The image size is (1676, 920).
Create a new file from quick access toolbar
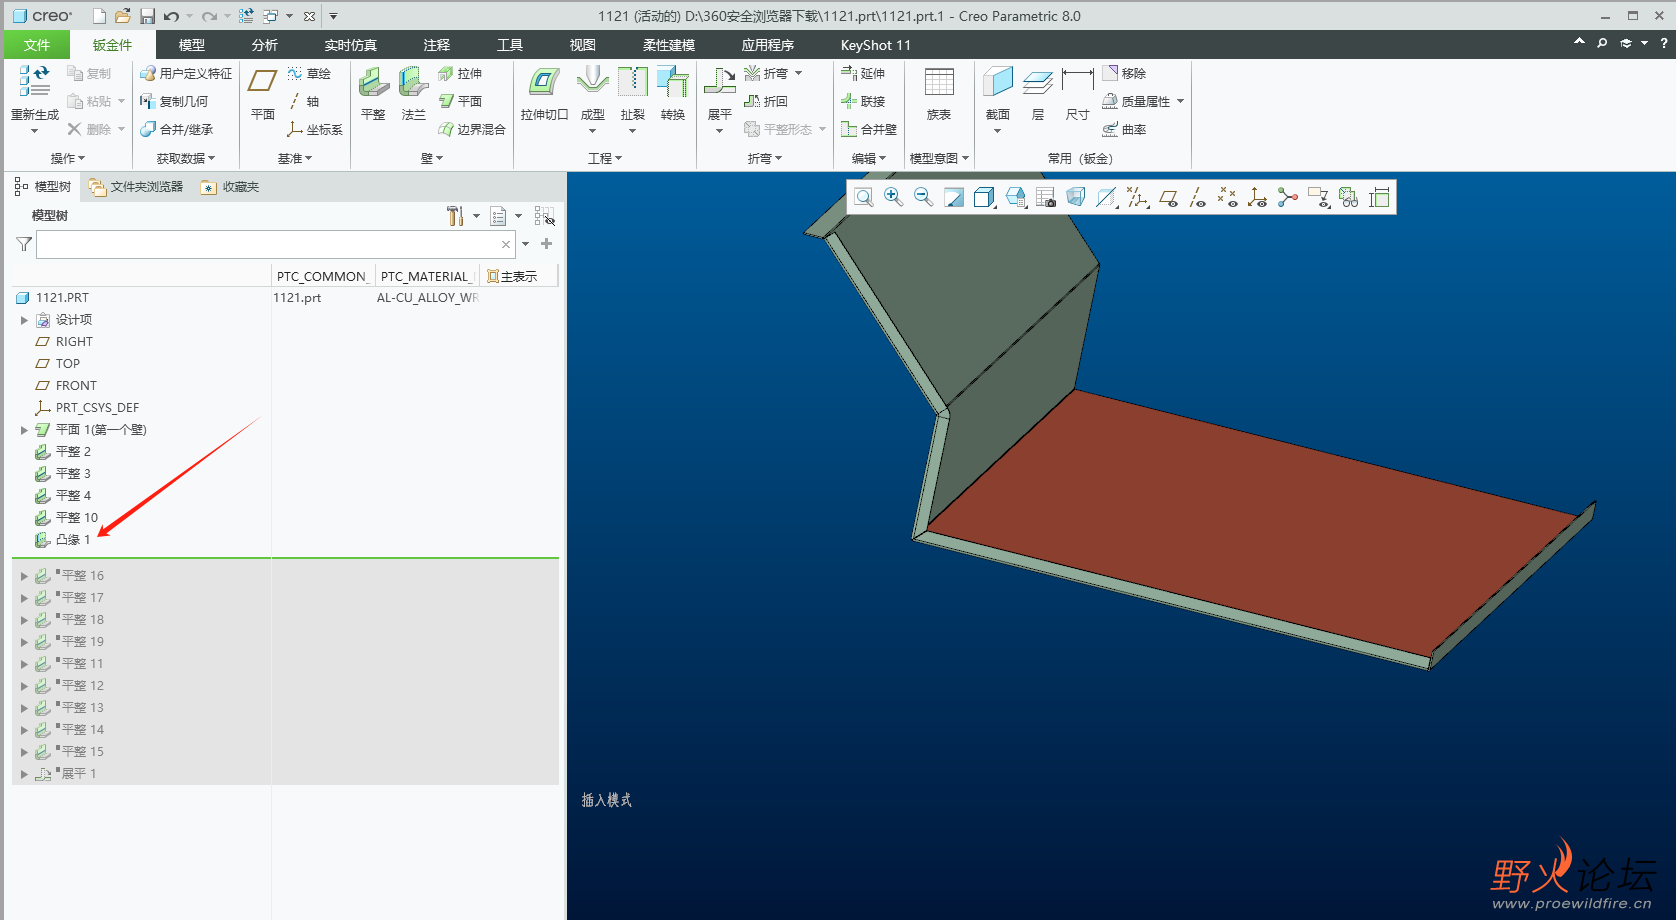[x=99, y=16]
